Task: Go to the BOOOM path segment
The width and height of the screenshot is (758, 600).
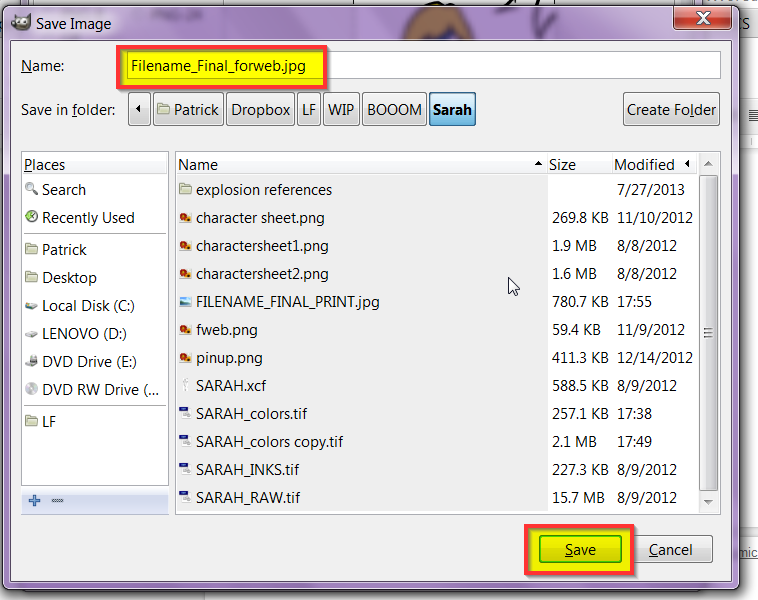Action: [x=394, y=109]
